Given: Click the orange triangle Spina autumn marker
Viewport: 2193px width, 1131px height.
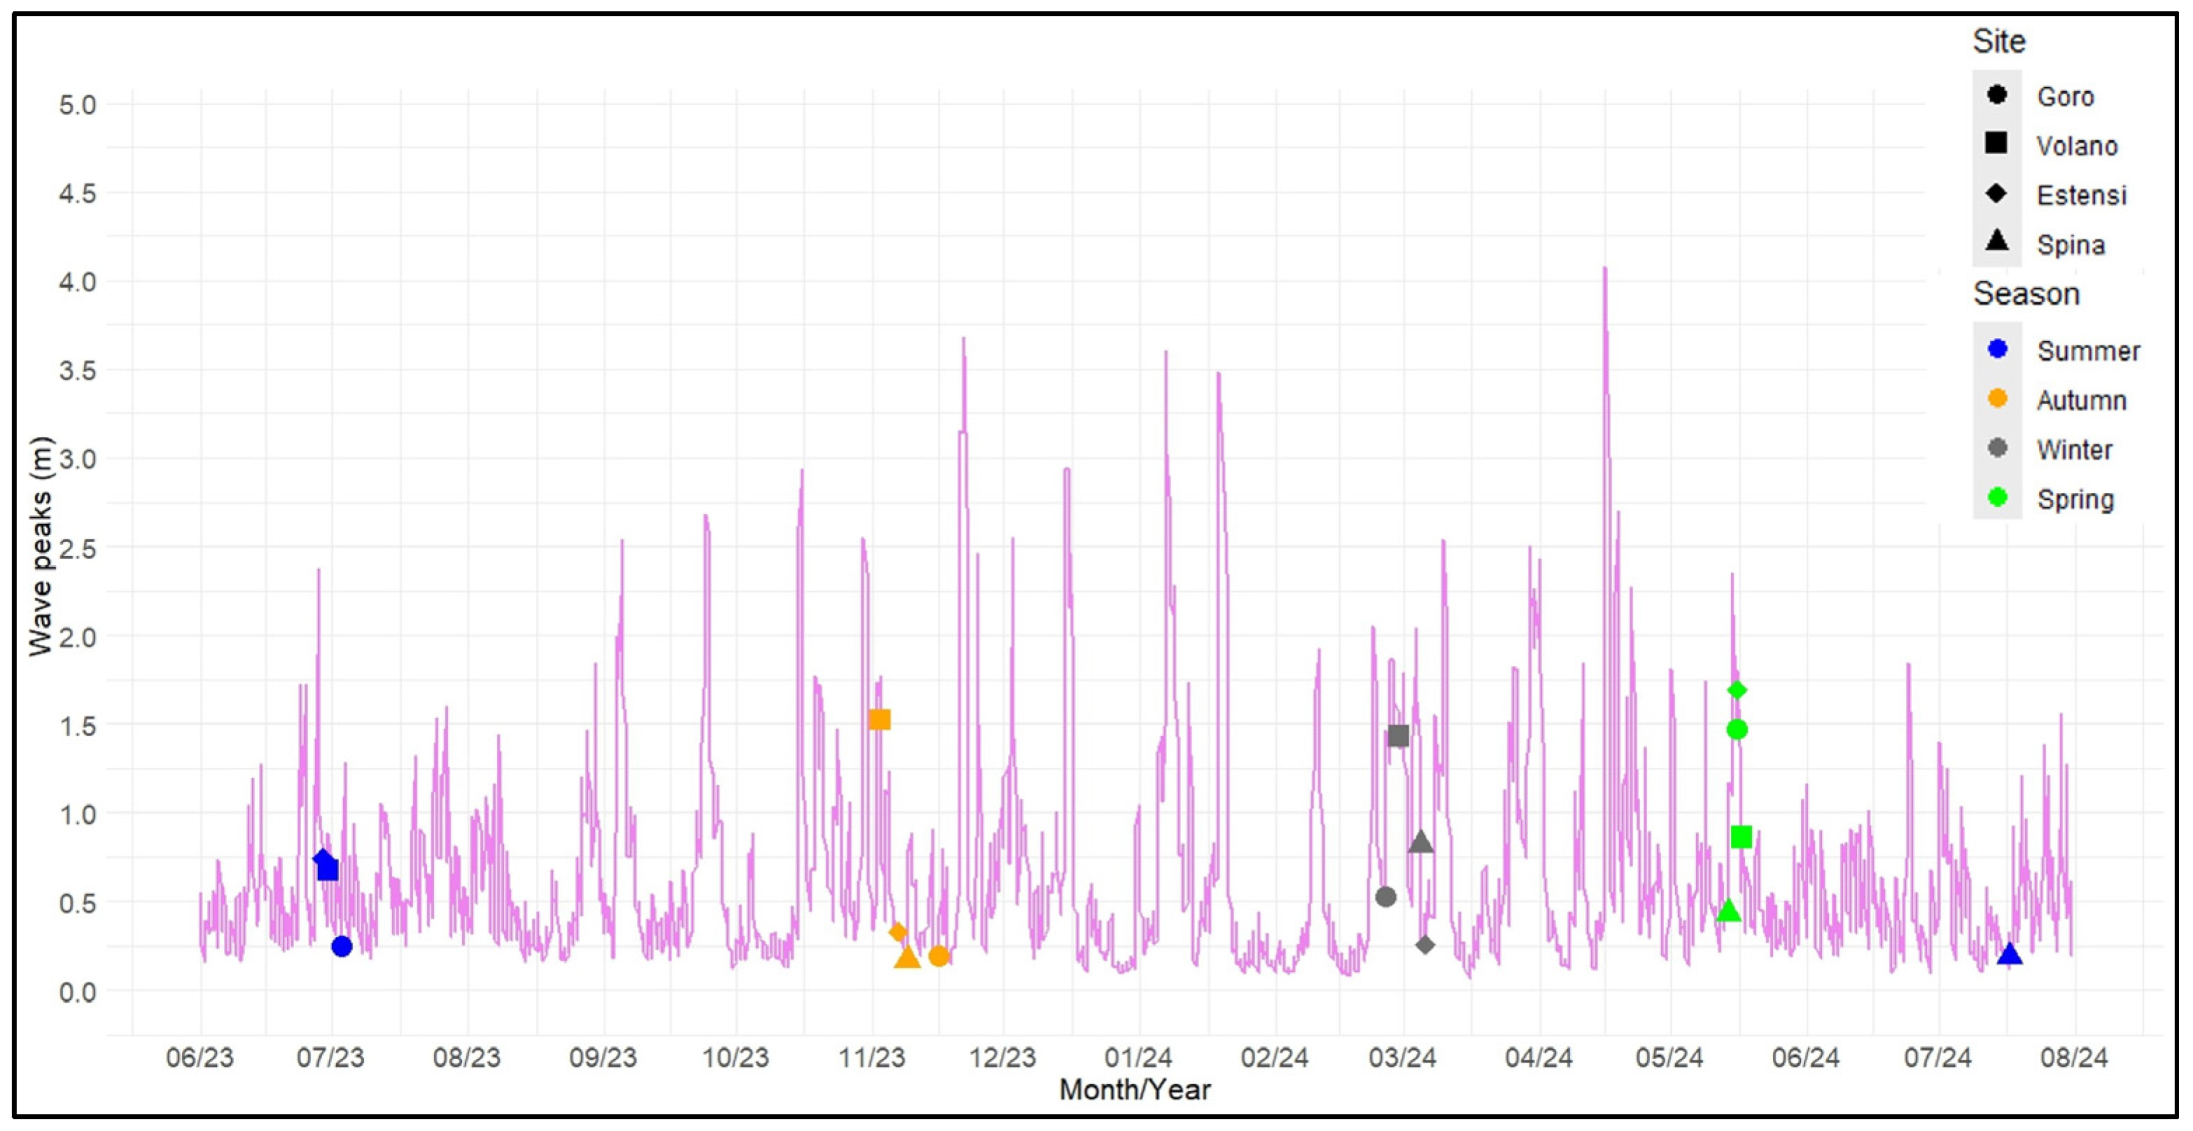Looking at the screenshot, I should tap(907, 958).
